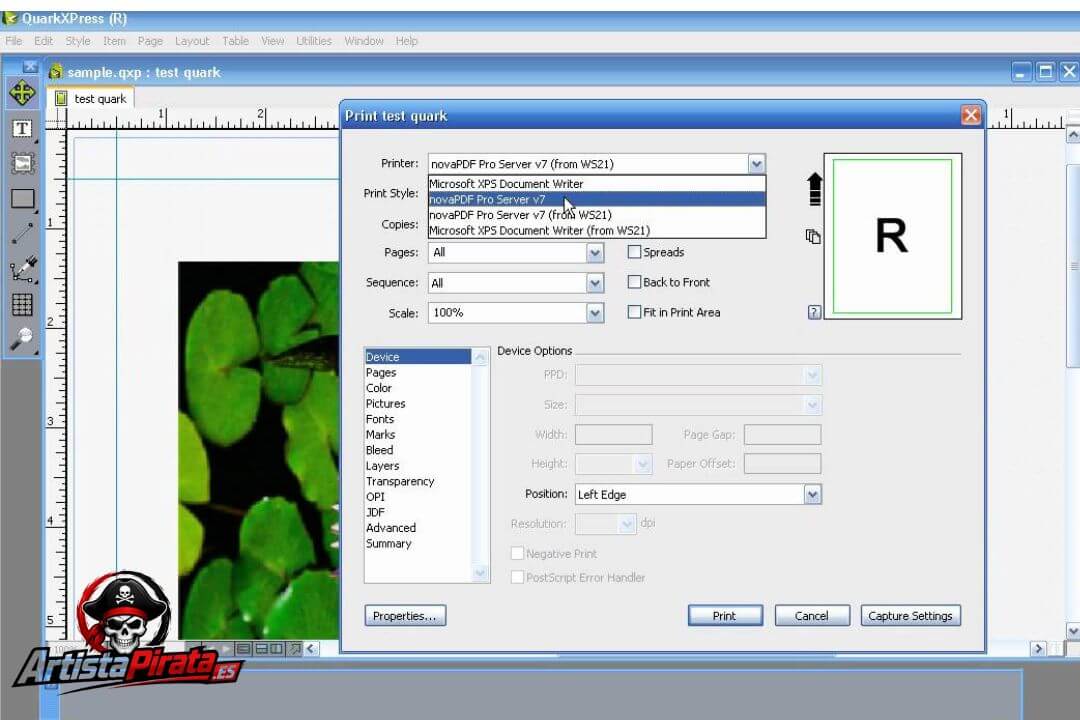Open the Size dropdown
Screen dimensions: 1080x720
pyautogui.click(x=813, y=404)
